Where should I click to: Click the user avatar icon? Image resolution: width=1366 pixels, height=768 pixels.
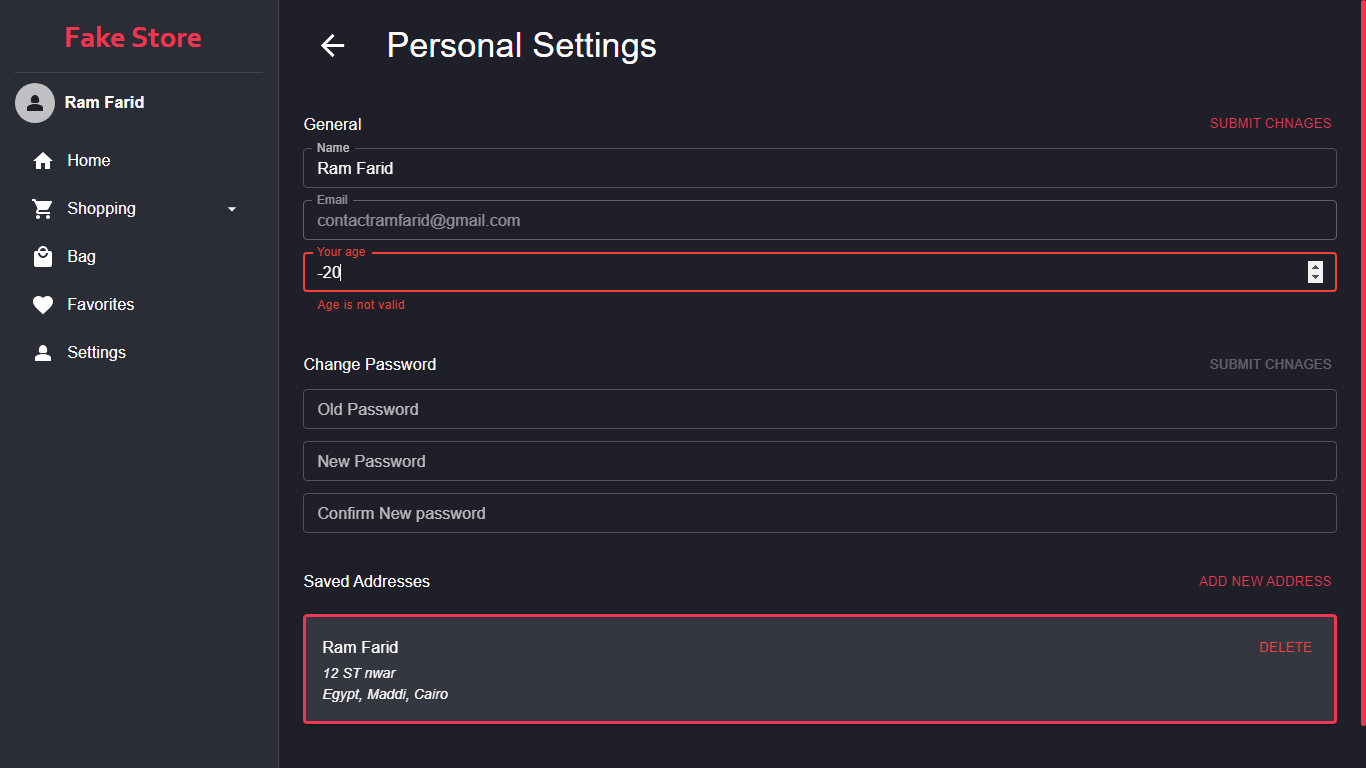point(35,103)
